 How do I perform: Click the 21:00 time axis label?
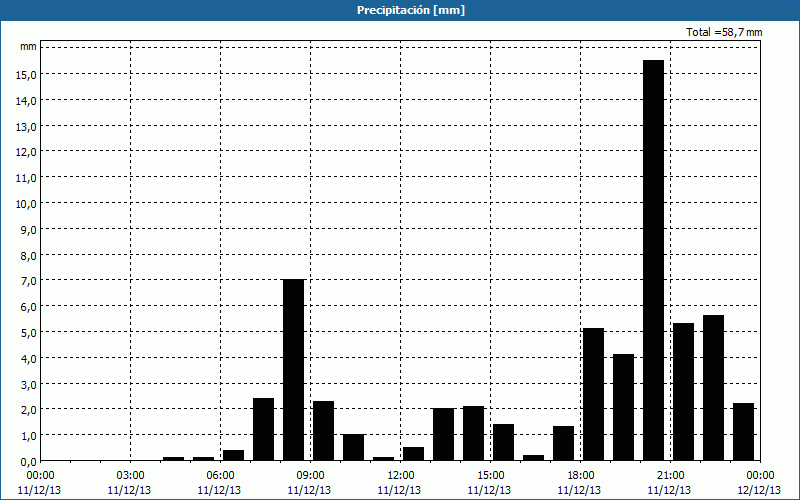click(670, 476)
